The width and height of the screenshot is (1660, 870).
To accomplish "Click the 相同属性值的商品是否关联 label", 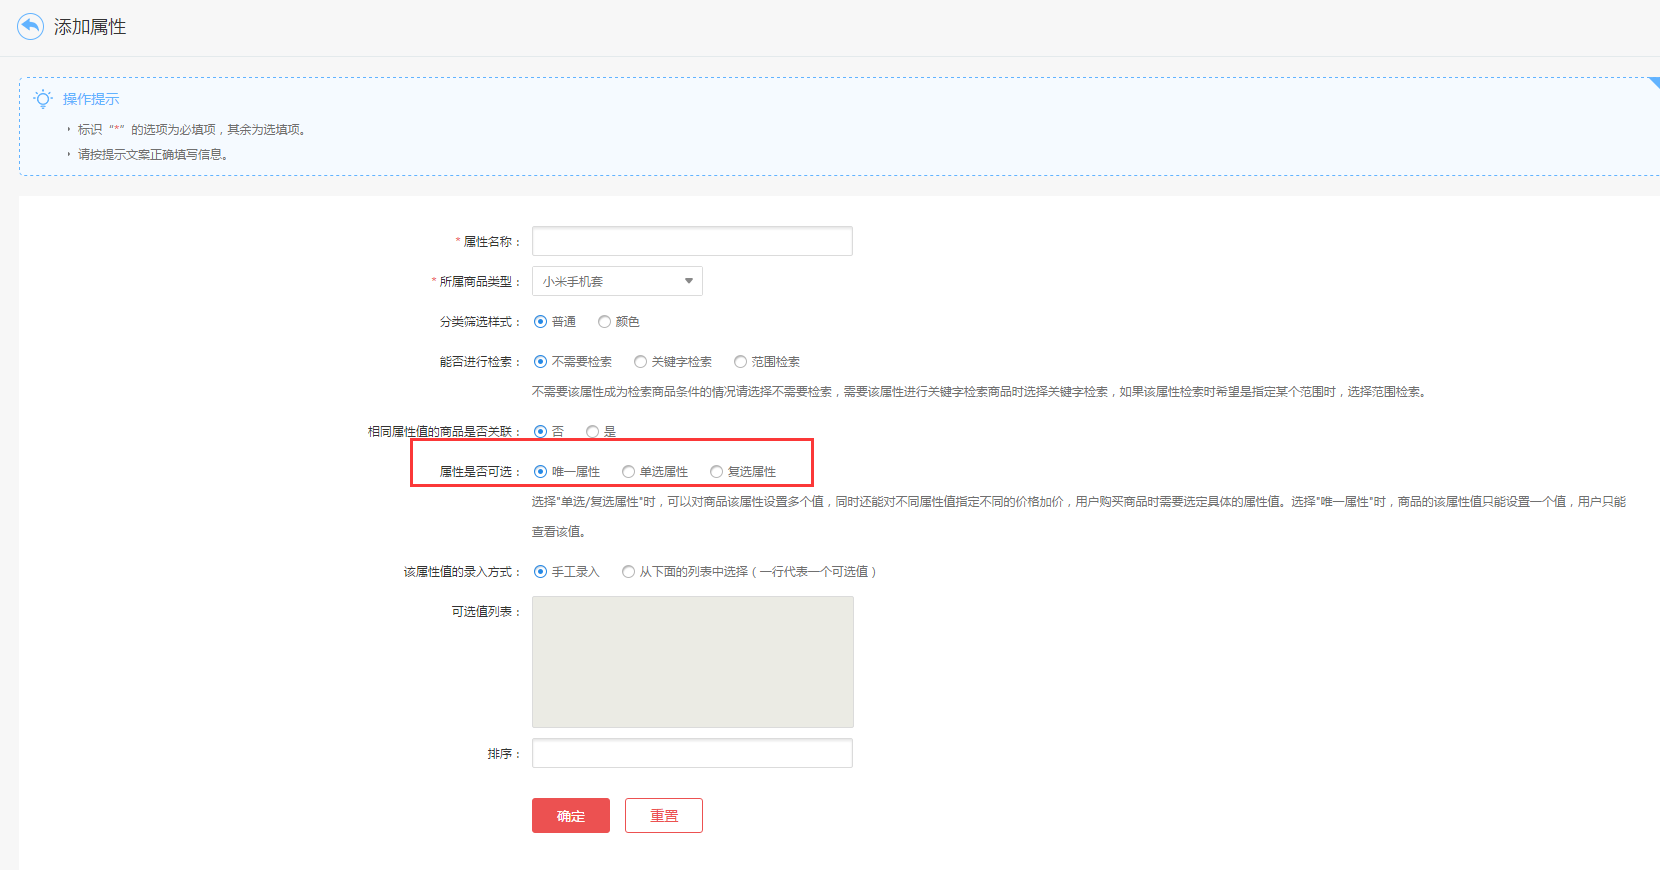I will [x=444, y=432].
